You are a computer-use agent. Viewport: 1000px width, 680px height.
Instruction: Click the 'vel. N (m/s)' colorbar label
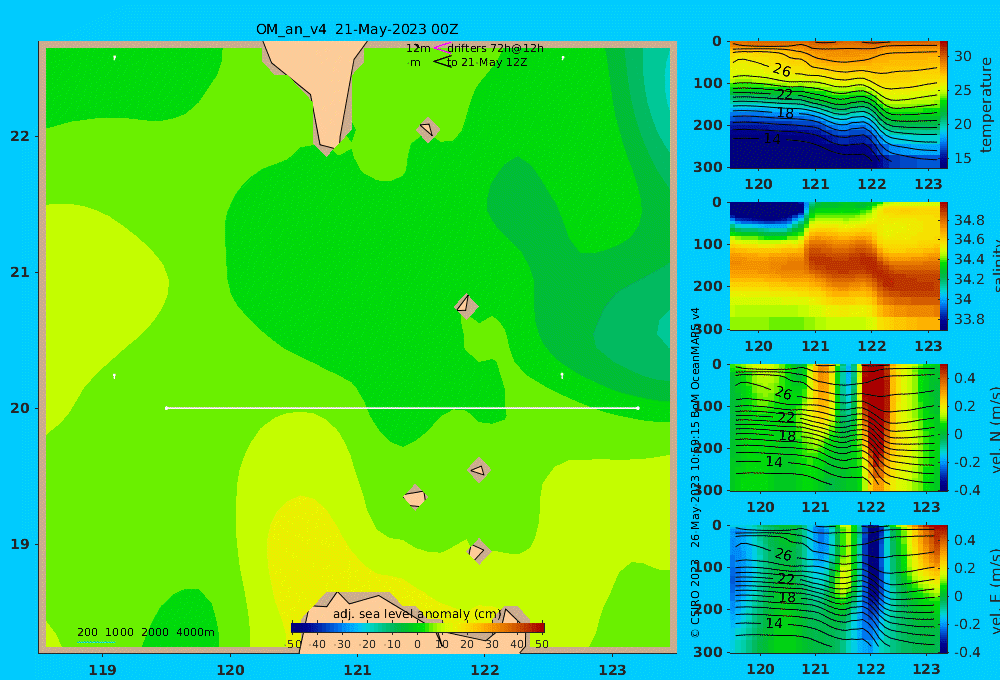click(x=995, y=429)
